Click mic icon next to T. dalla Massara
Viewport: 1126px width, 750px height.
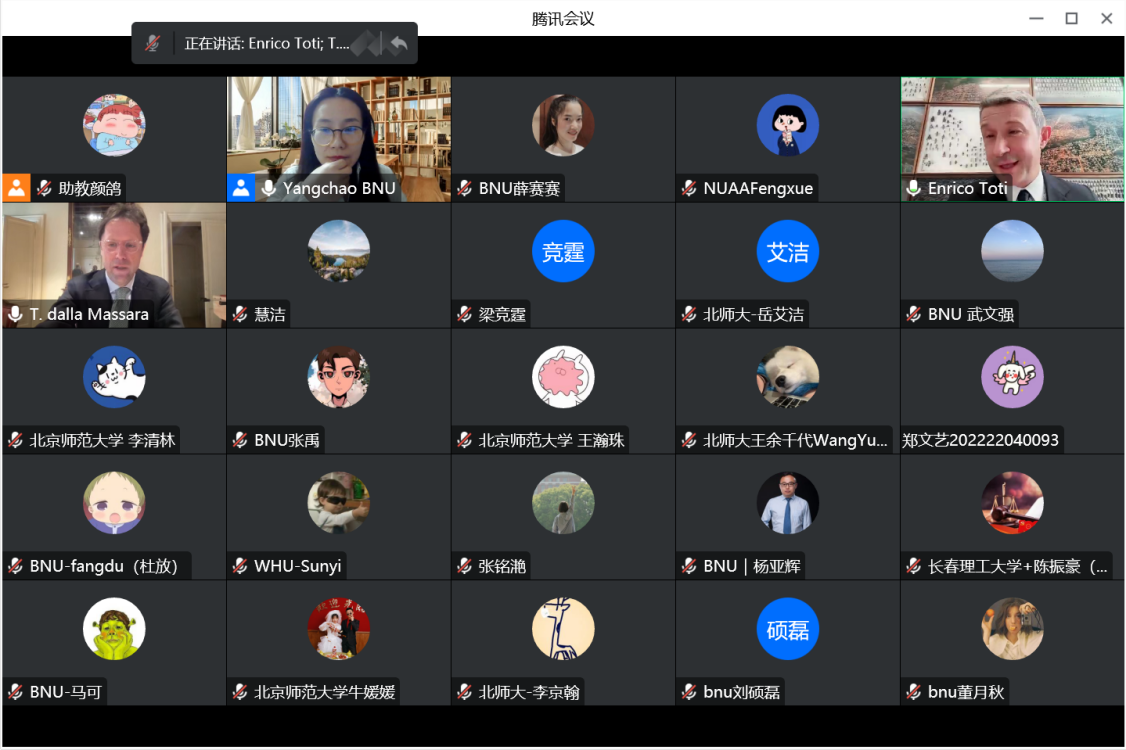point(15,314)
